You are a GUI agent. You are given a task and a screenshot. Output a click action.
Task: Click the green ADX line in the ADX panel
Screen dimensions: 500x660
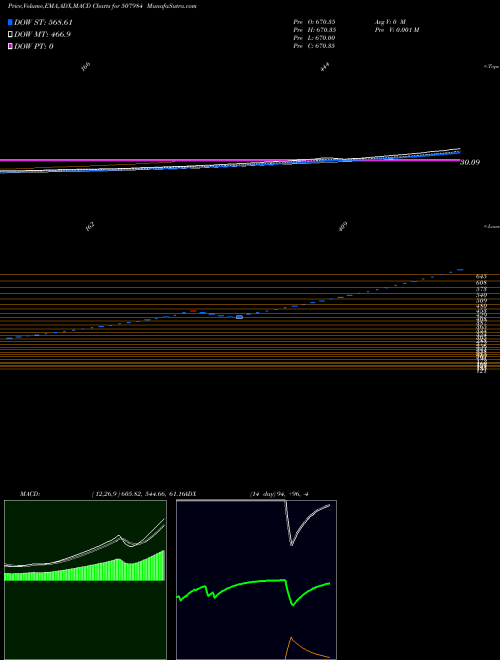coord(253,583)
